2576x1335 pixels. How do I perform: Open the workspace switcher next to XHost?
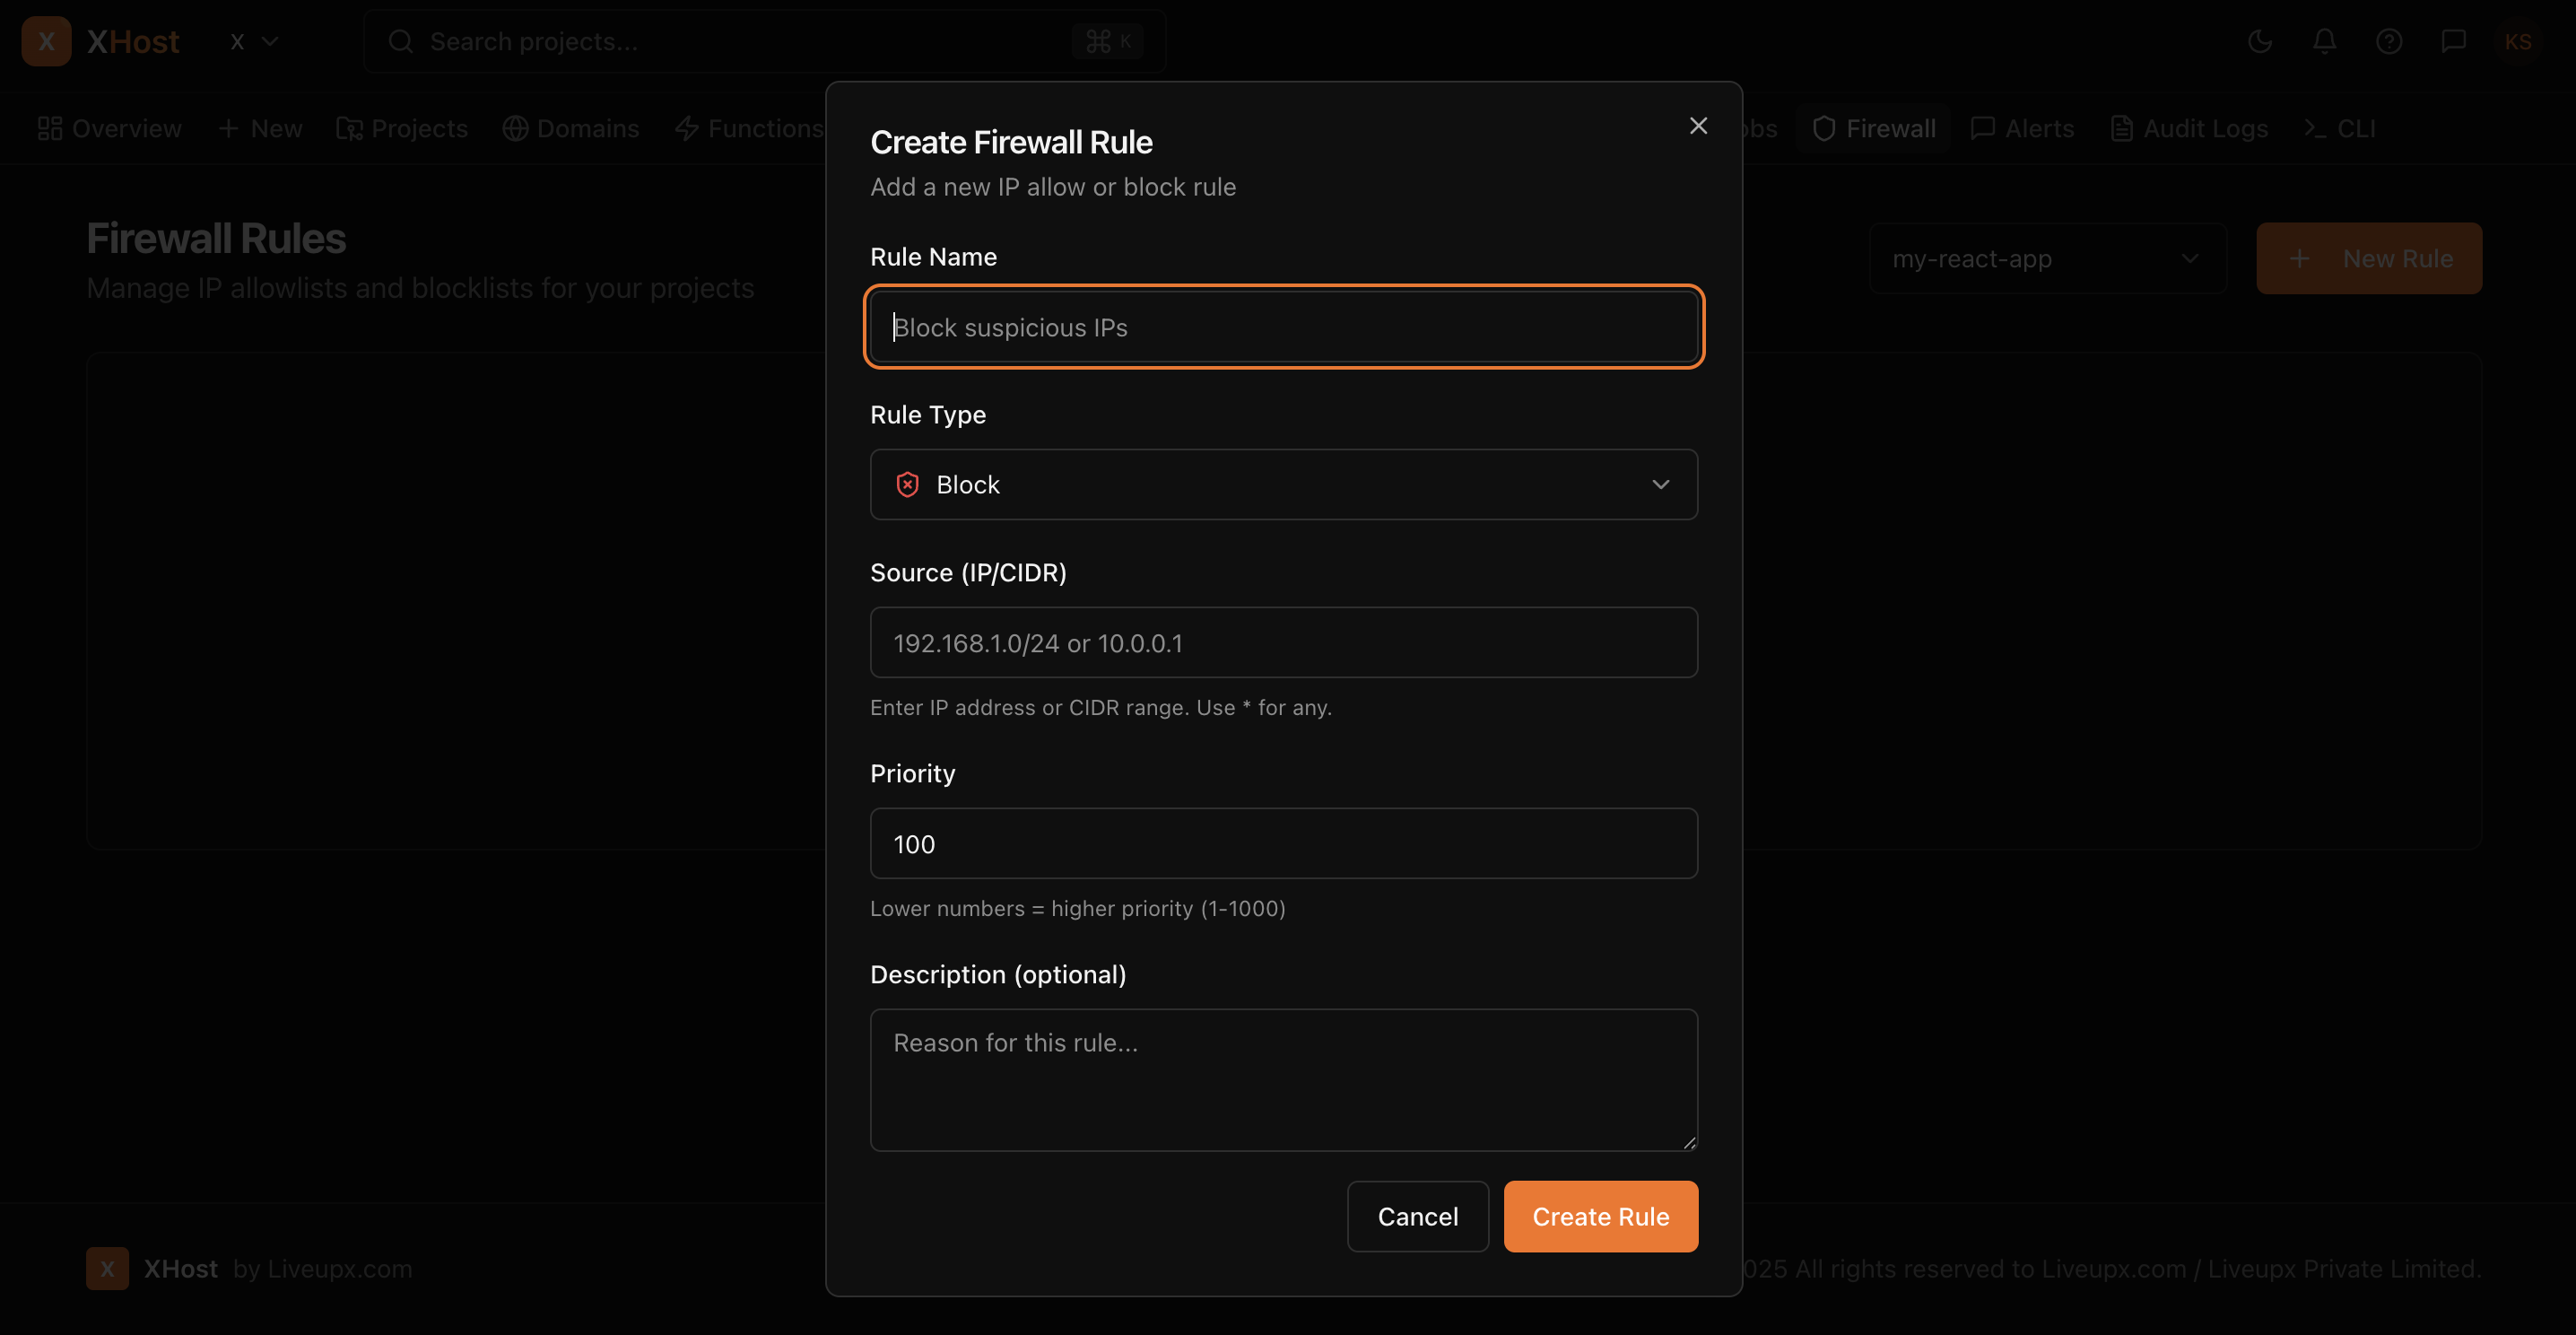[x=252, y=41]
